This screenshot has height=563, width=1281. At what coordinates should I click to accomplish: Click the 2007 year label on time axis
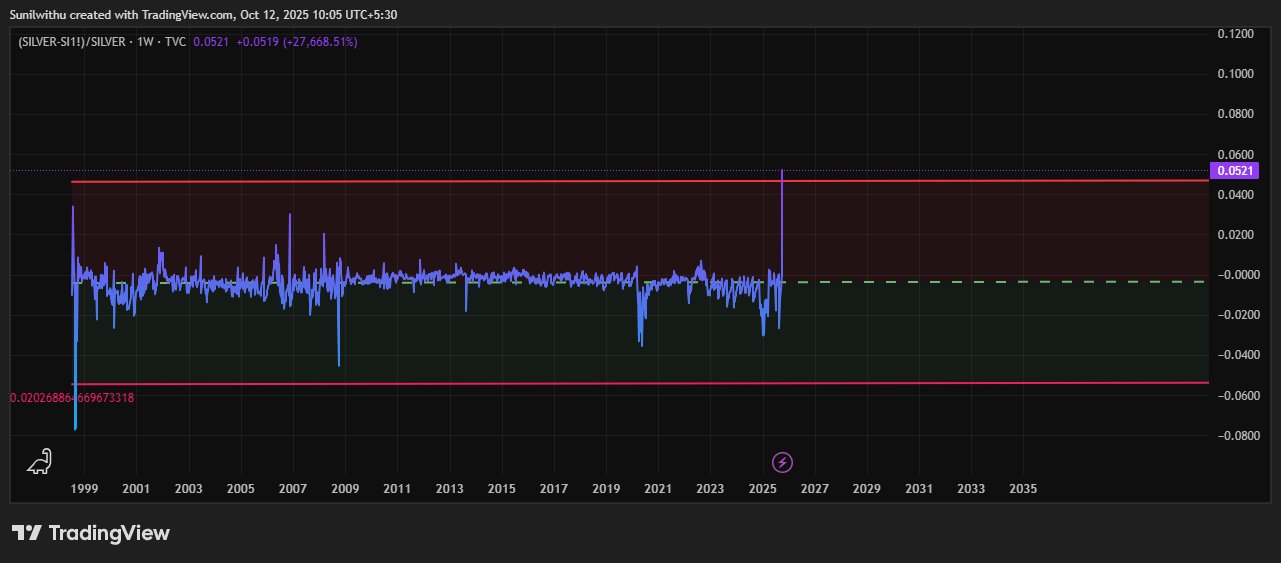[292, 489]
